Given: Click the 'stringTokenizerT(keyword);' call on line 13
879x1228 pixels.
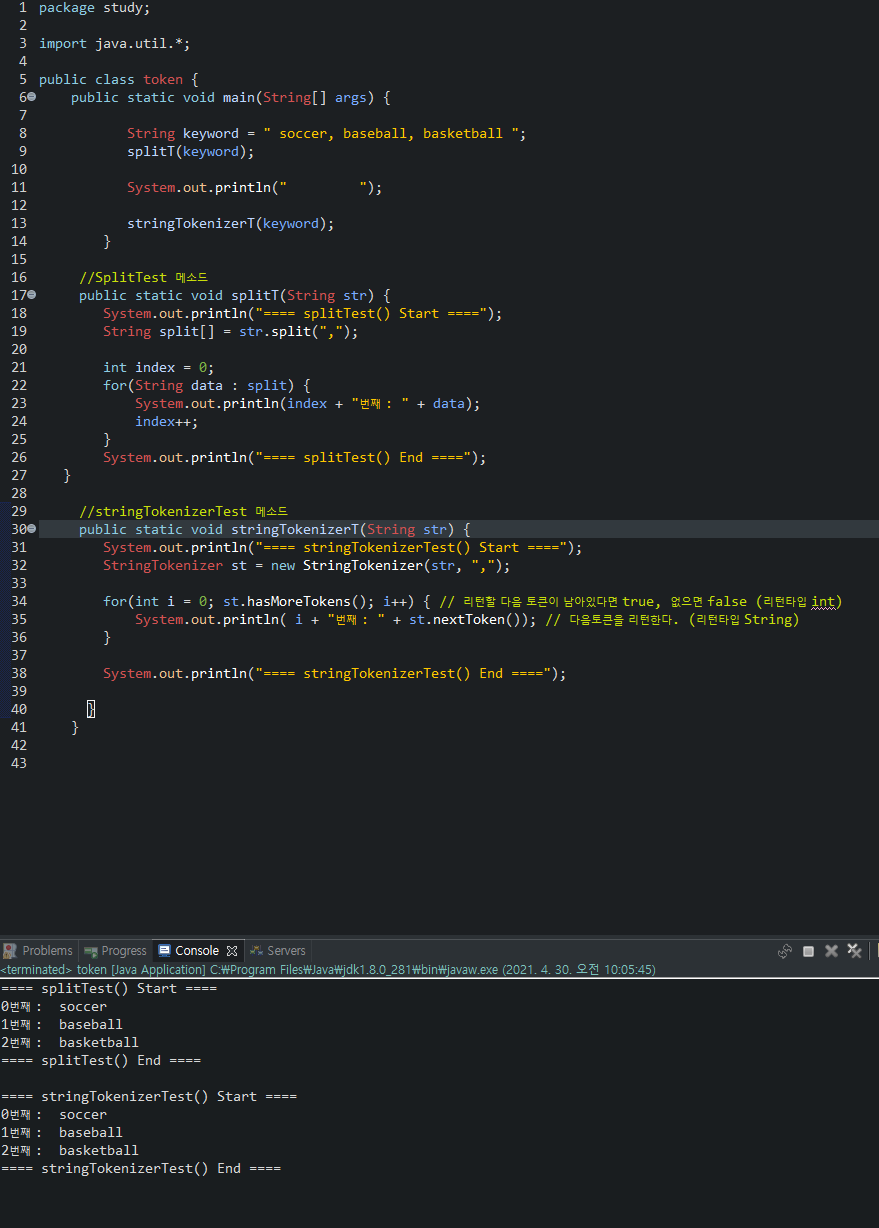Looking at the screenshot, I should 231,224.
